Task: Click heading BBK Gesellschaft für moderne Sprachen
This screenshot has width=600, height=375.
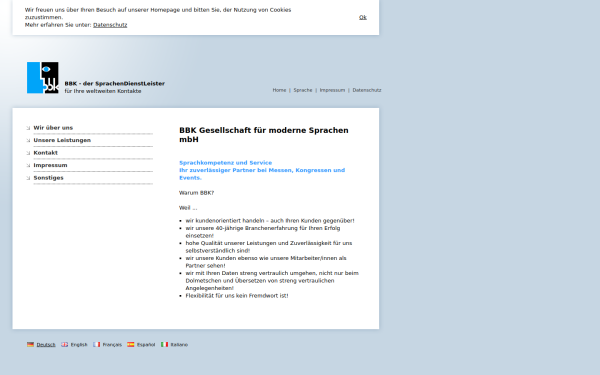Action: (264, 135)
